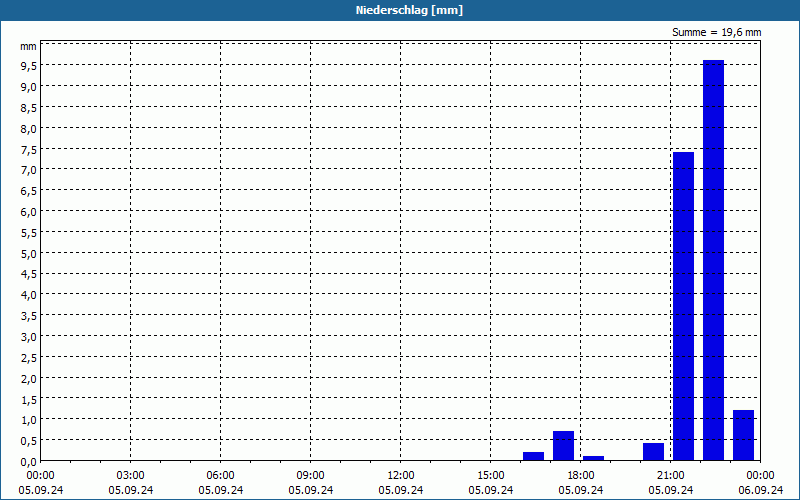Image resolution: width=800 pixels, height=500 pixels.
Task: Click the y-axis value '7,5'
Action: coord(29,149)
